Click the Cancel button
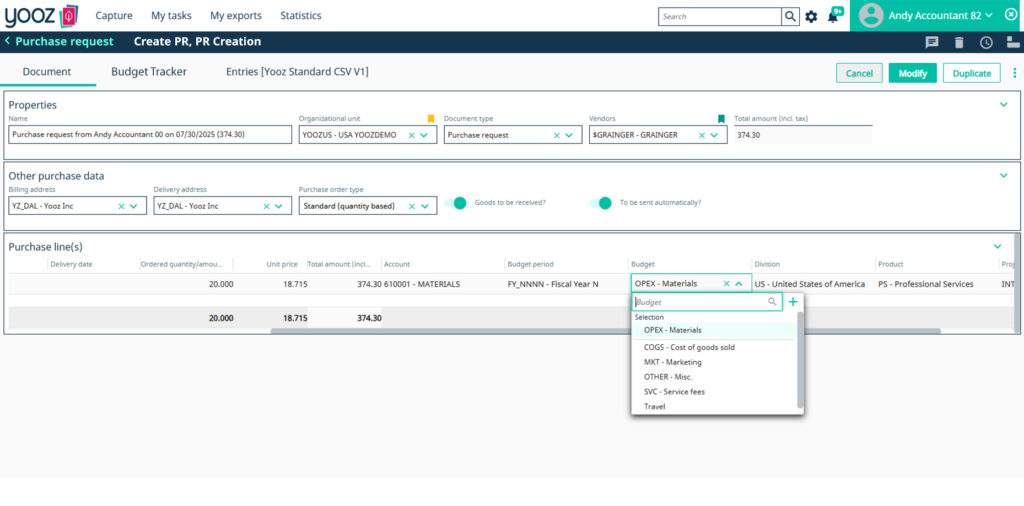 859,73
